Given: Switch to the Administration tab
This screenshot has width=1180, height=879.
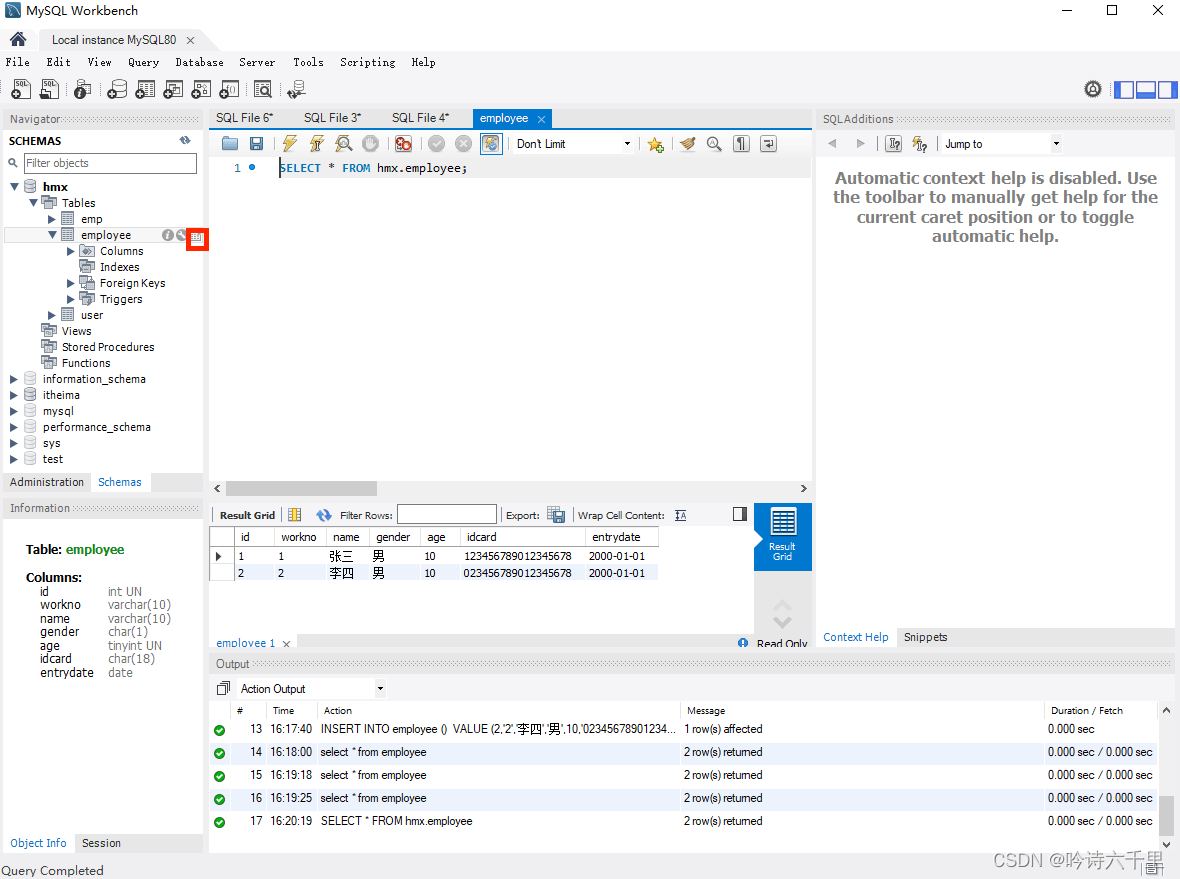Looking at the screenshot, I should tap(47, 482).
